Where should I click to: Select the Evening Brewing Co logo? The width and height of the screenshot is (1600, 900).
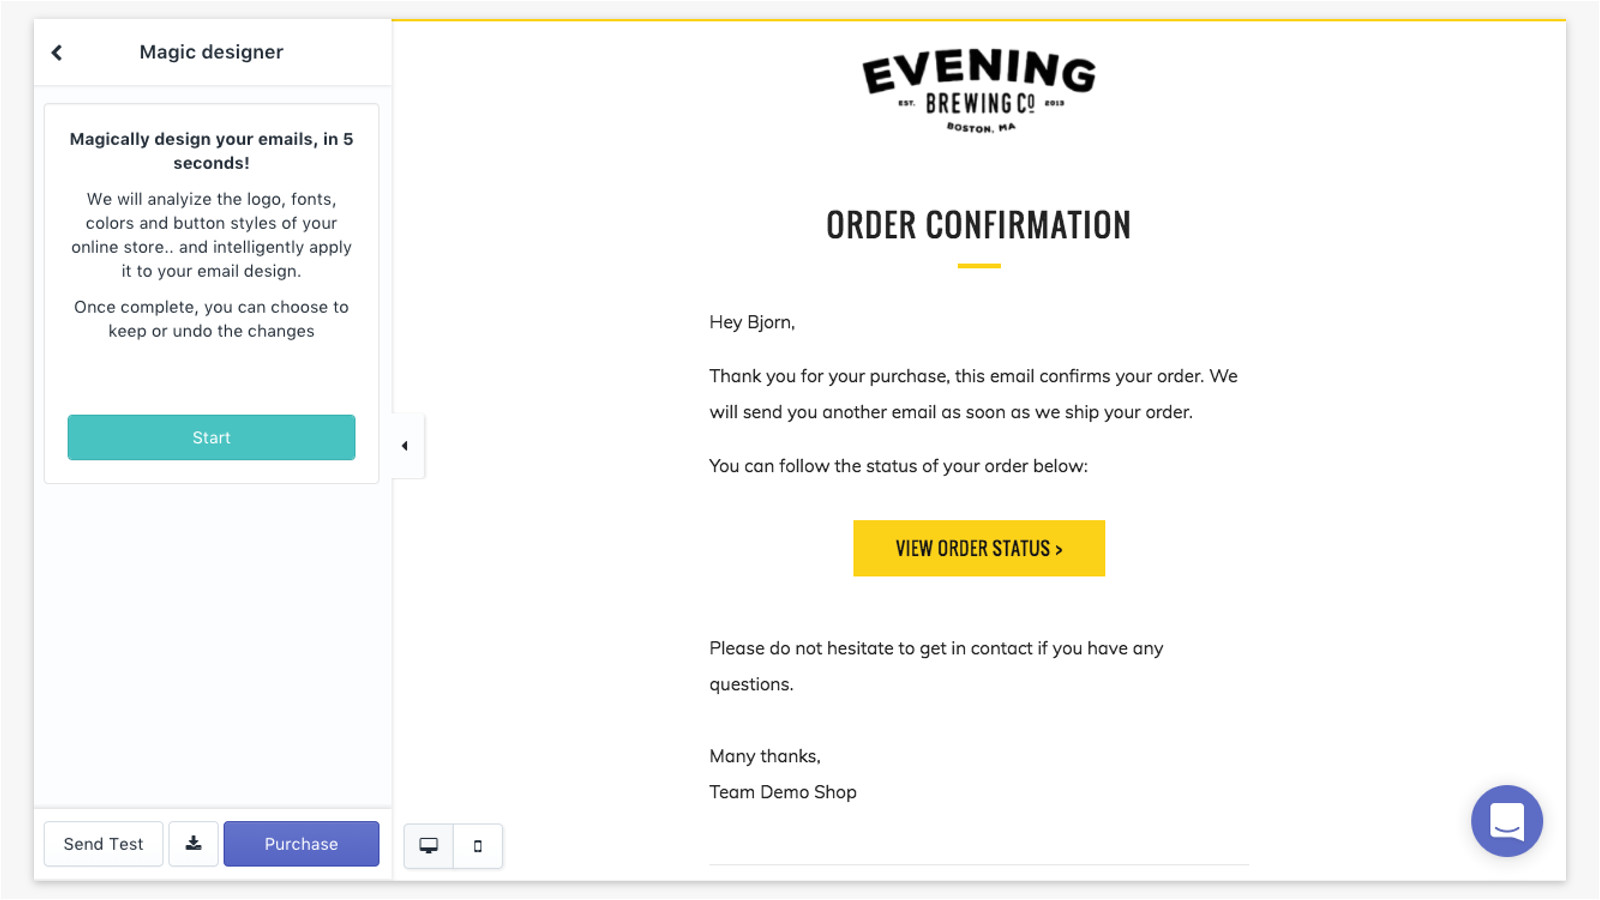tap(979, 91)
